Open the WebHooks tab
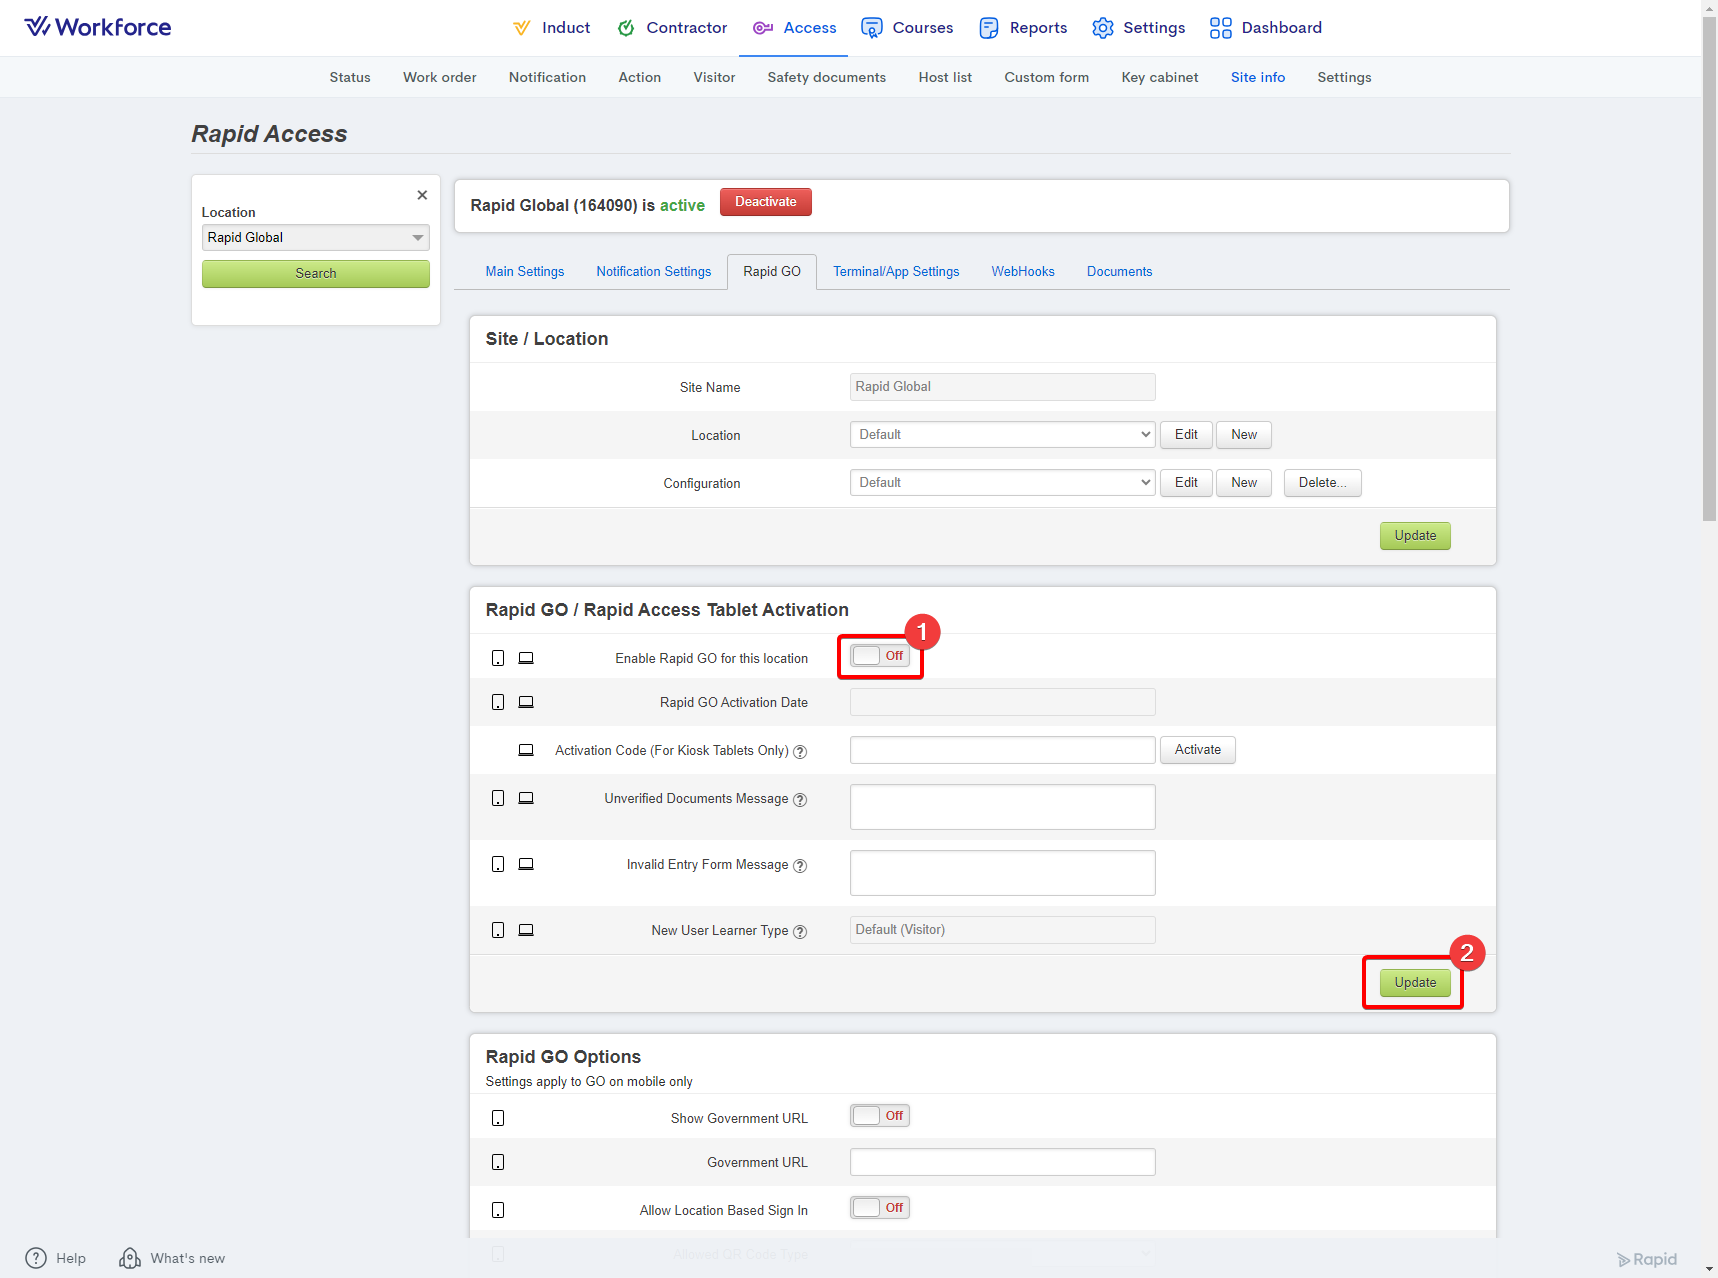Viewport: 1718px width, 1278px height. (x=1023, y=272)
